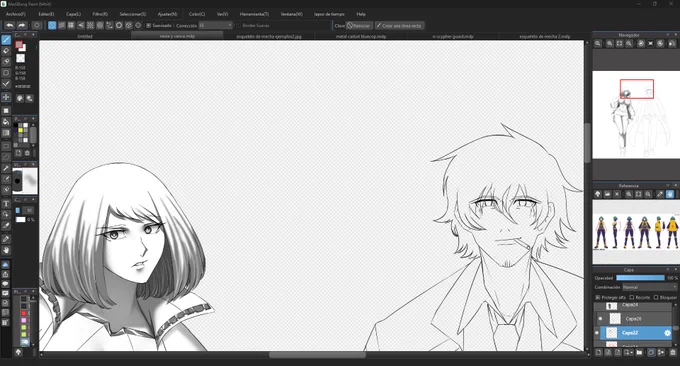This screenshot has height=366, width=680.
Task: Click the character reference image
Action: pyautogui.click(x=636, y=232)
